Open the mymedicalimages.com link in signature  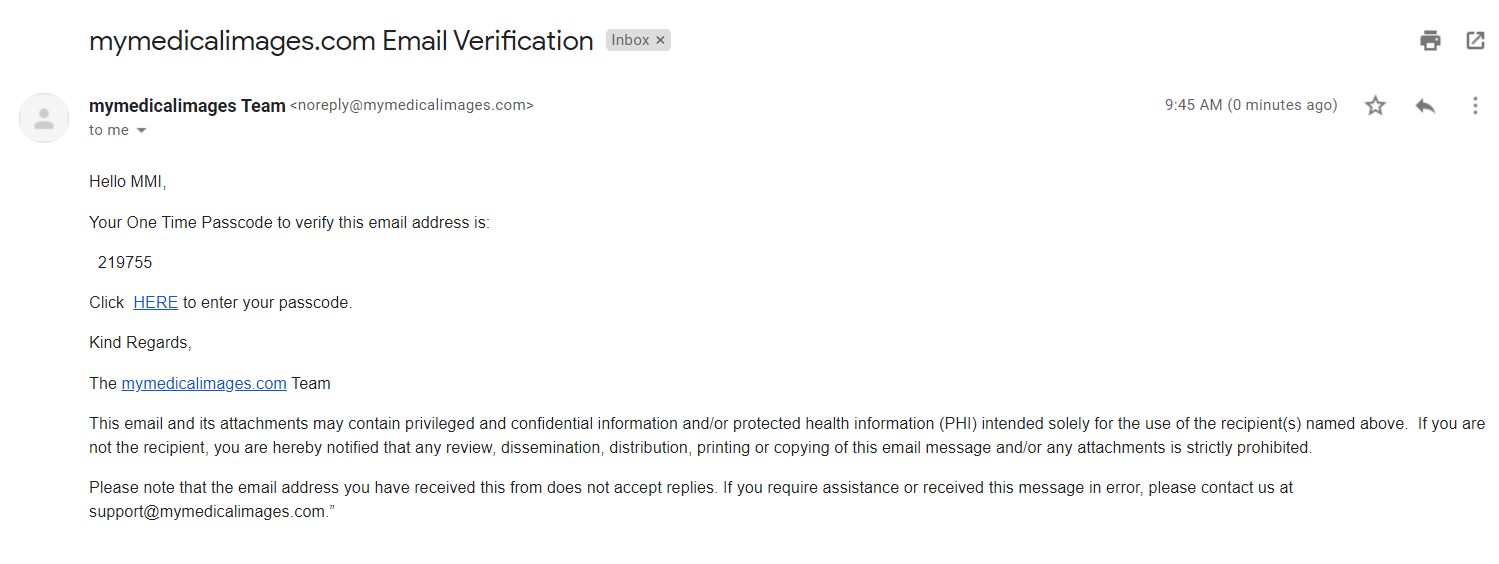[x=204, y=383]
